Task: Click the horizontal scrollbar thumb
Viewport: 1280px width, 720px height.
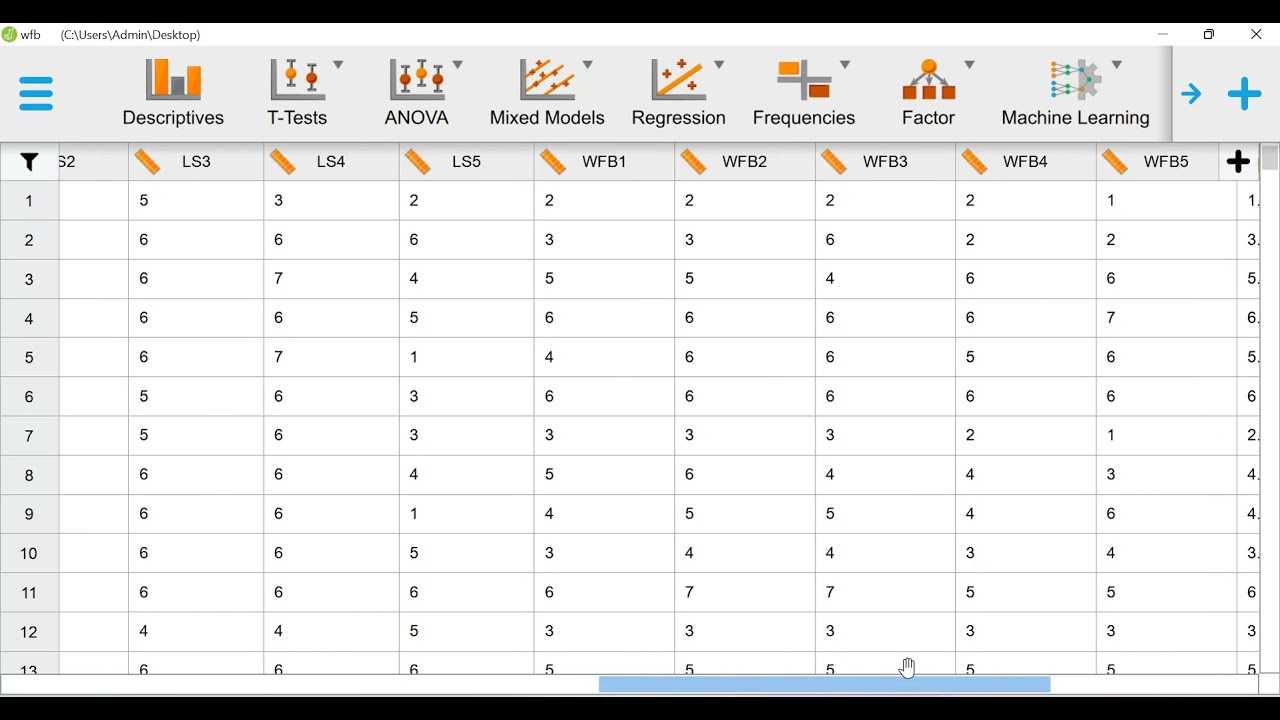Action: [825, 685]
